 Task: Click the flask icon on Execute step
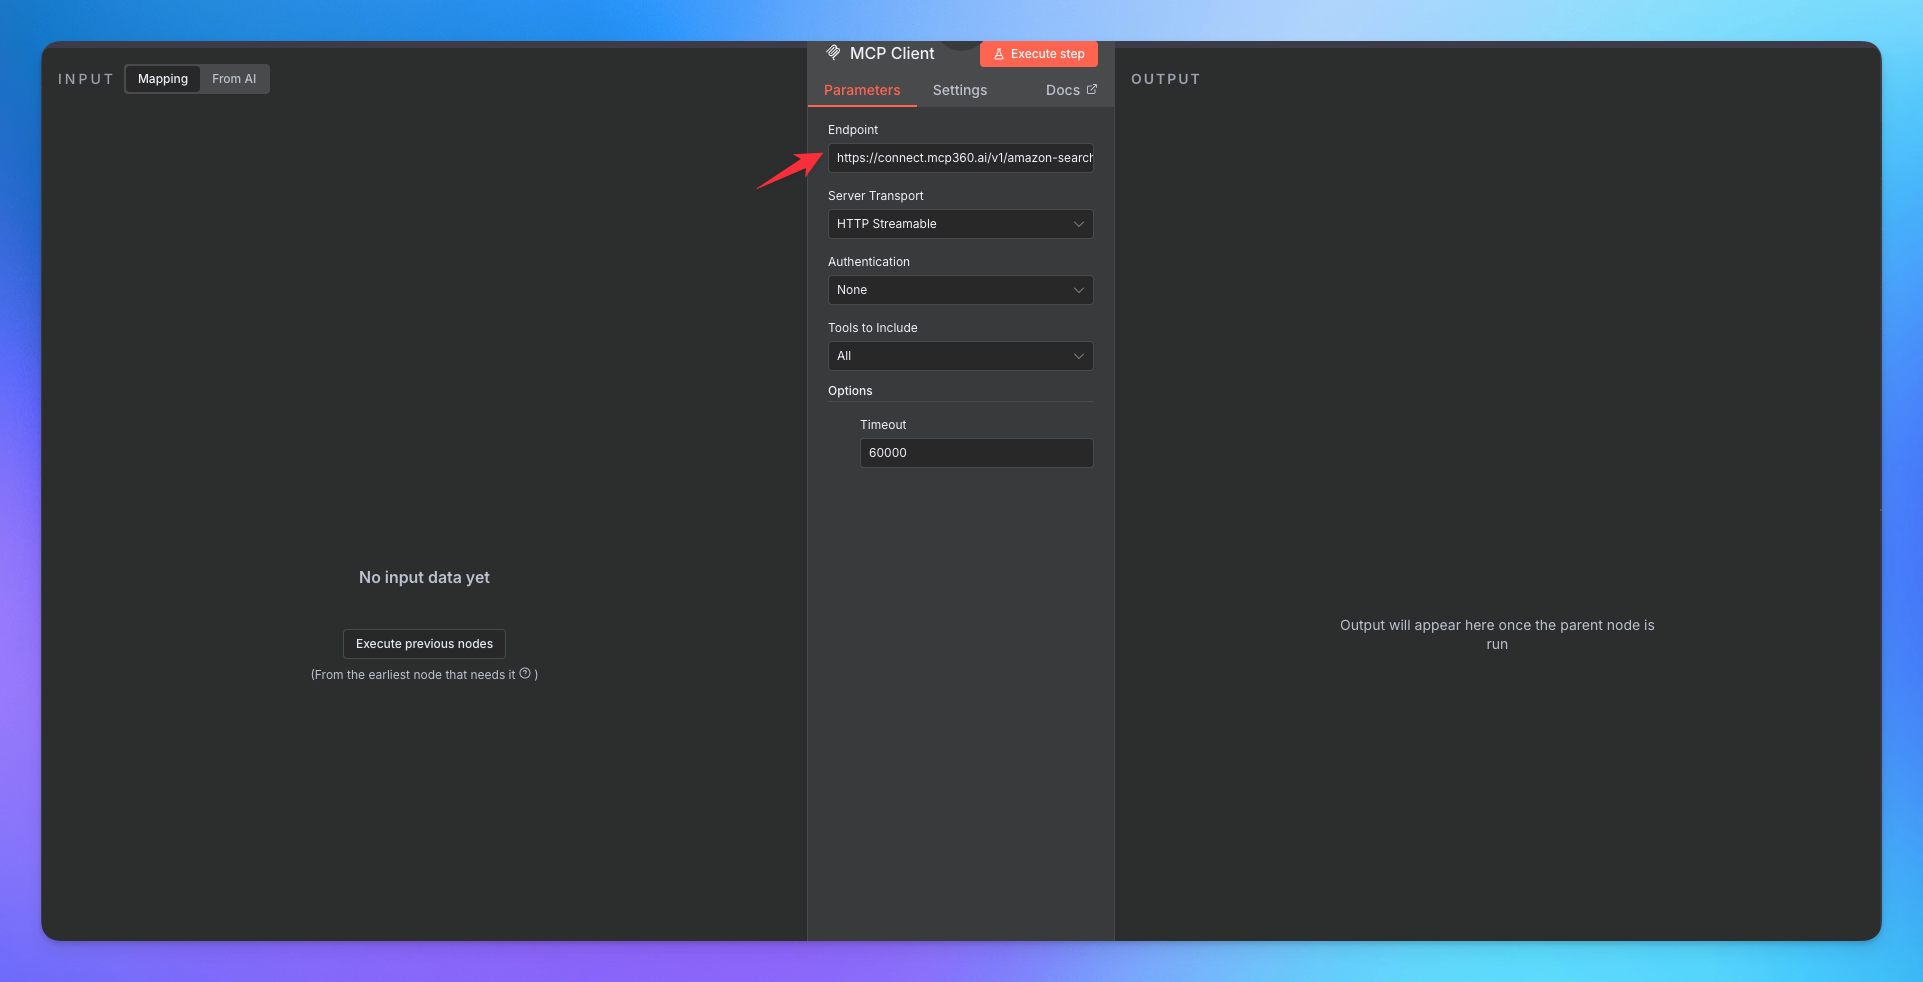tap(999, 54)
